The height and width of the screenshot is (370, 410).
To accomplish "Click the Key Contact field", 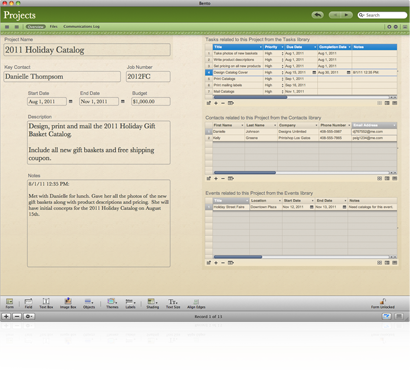I will [62, 76].
